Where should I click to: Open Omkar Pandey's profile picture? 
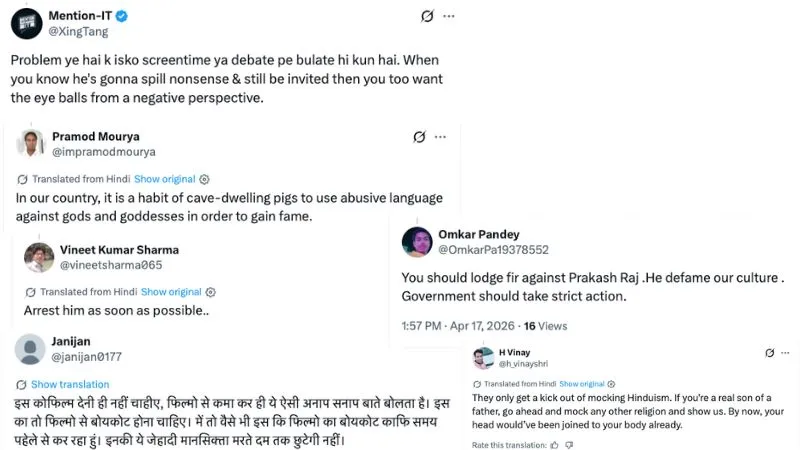point(416,241)
